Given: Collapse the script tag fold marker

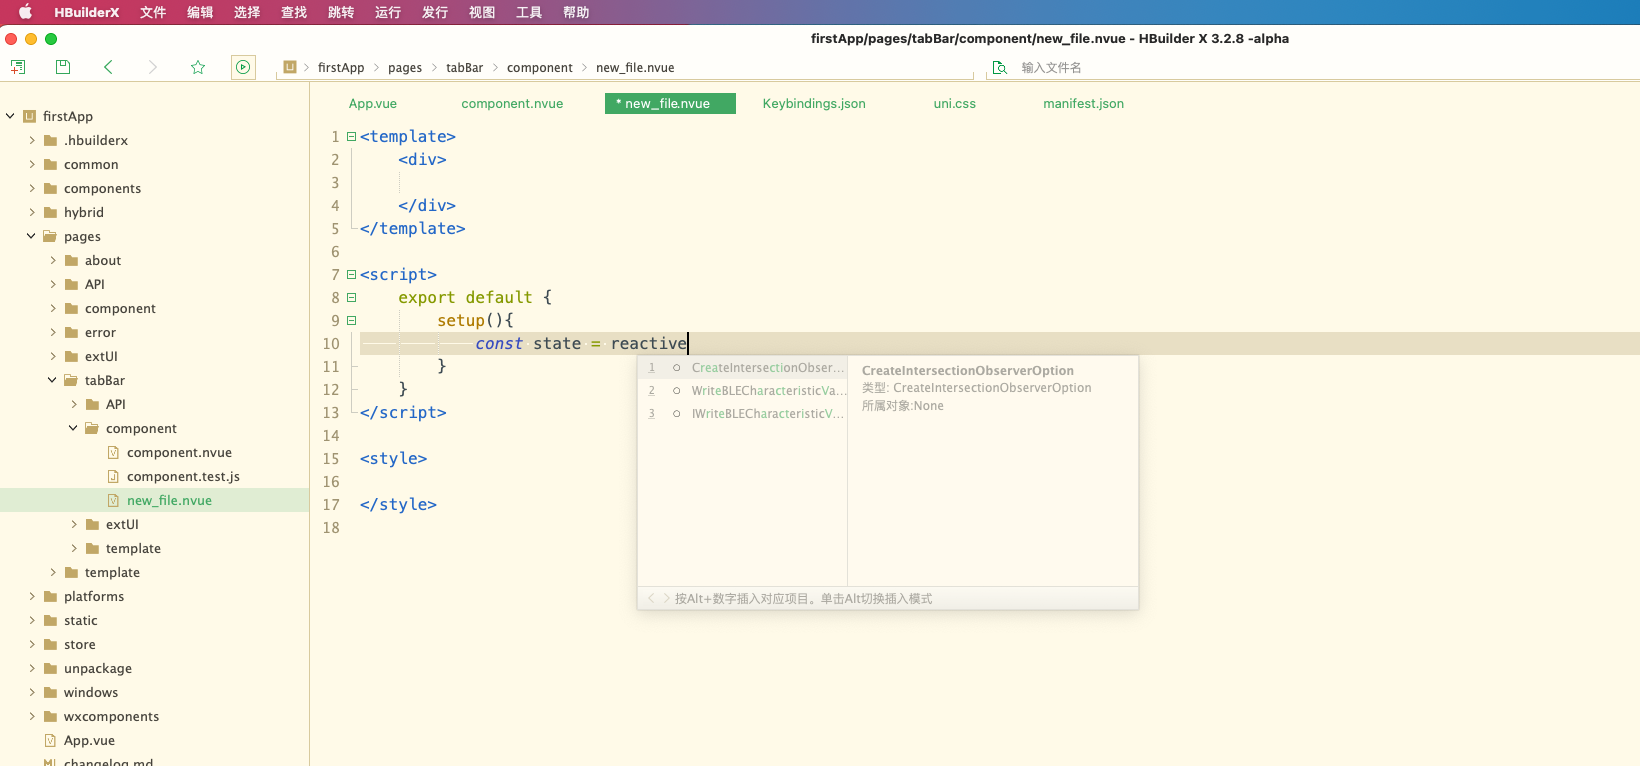Looking at the screenshot, I should (x=351, y=274).
